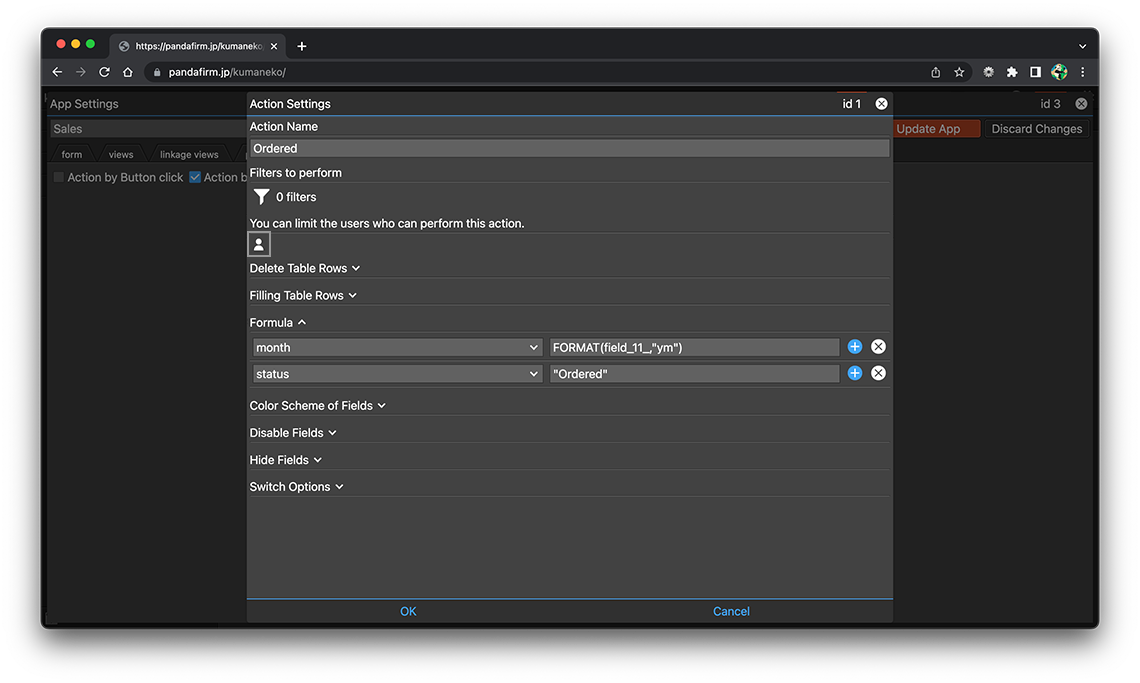Open the status field dropdown
The image size is (1140, 683).
[396, 374]
